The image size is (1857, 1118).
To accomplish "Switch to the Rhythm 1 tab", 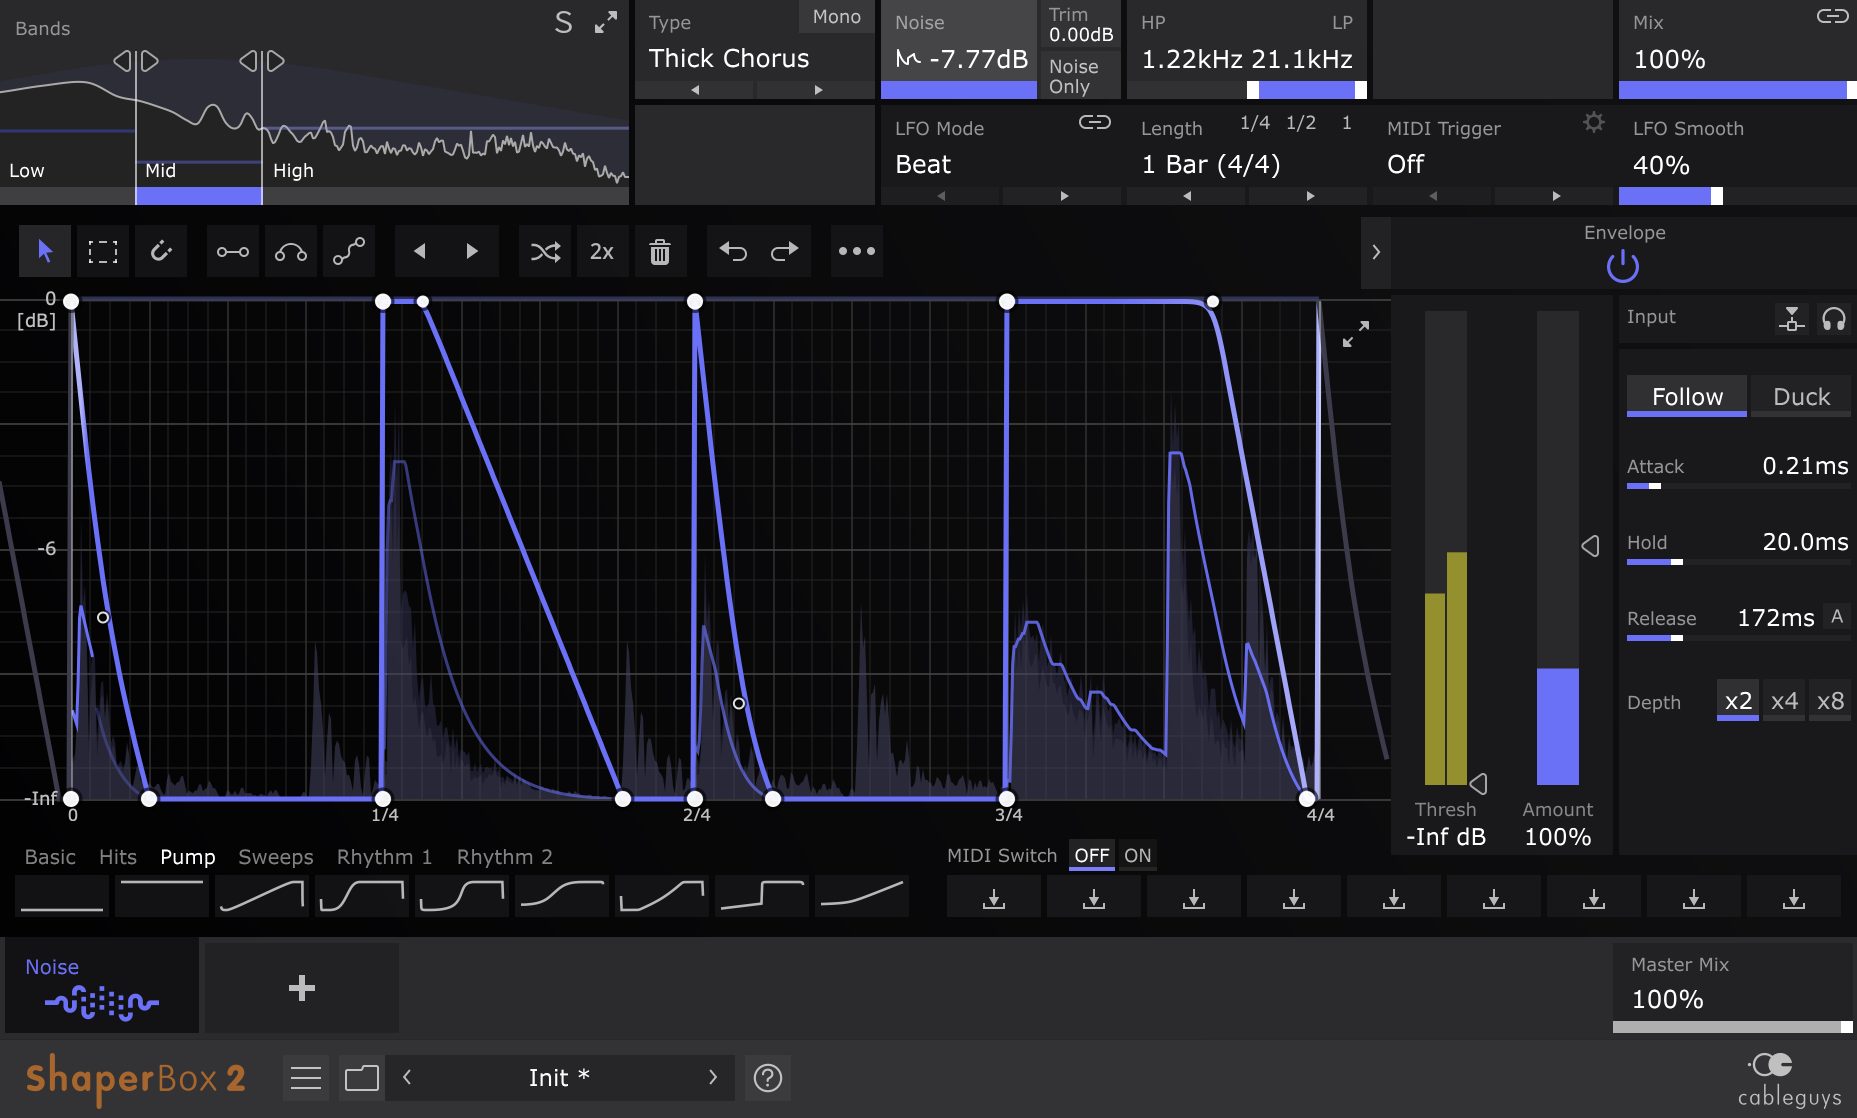I will coord(384,857).
